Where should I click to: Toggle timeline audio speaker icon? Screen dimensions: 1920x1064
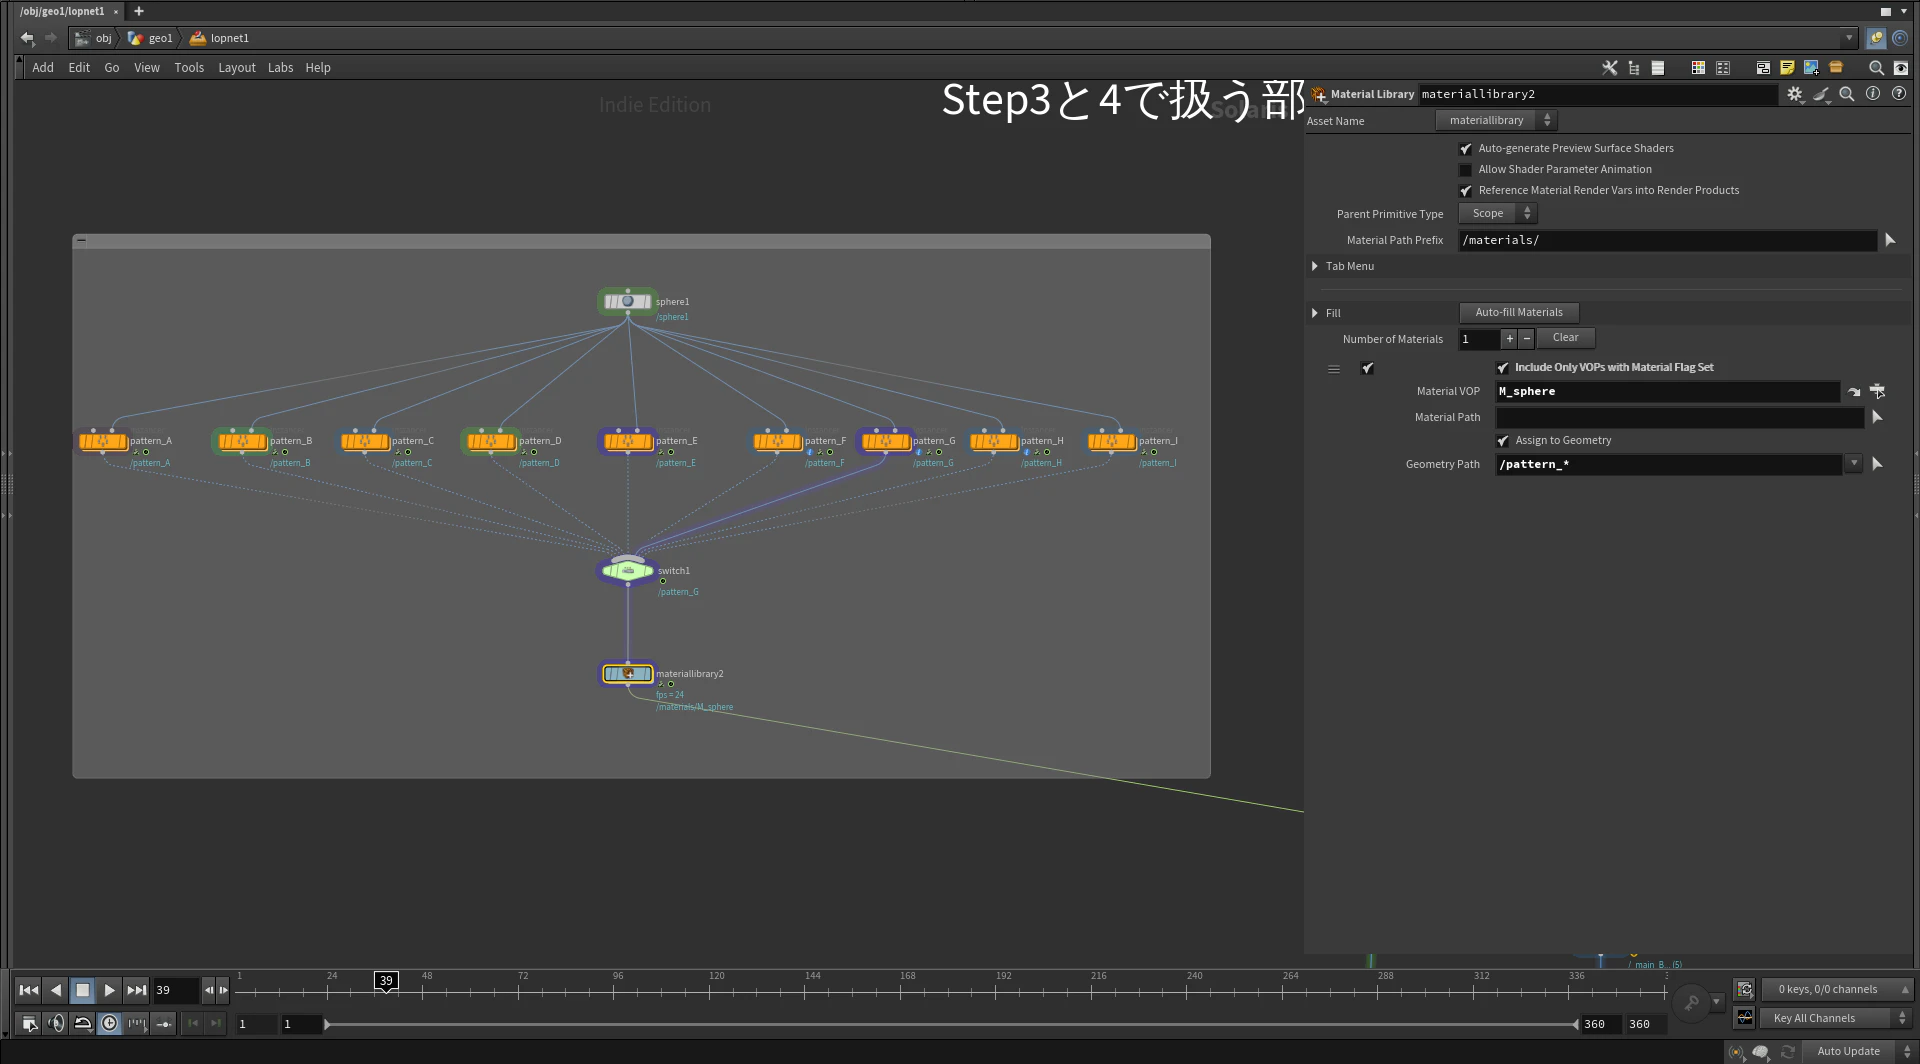[x=56, y=1023]
